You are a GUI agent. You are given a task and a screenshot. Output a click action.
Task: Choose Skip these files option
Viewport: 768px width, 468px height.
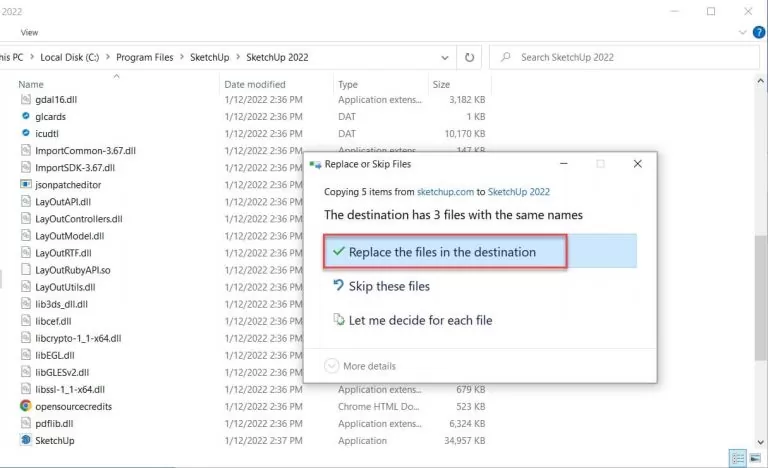[389, 286]
